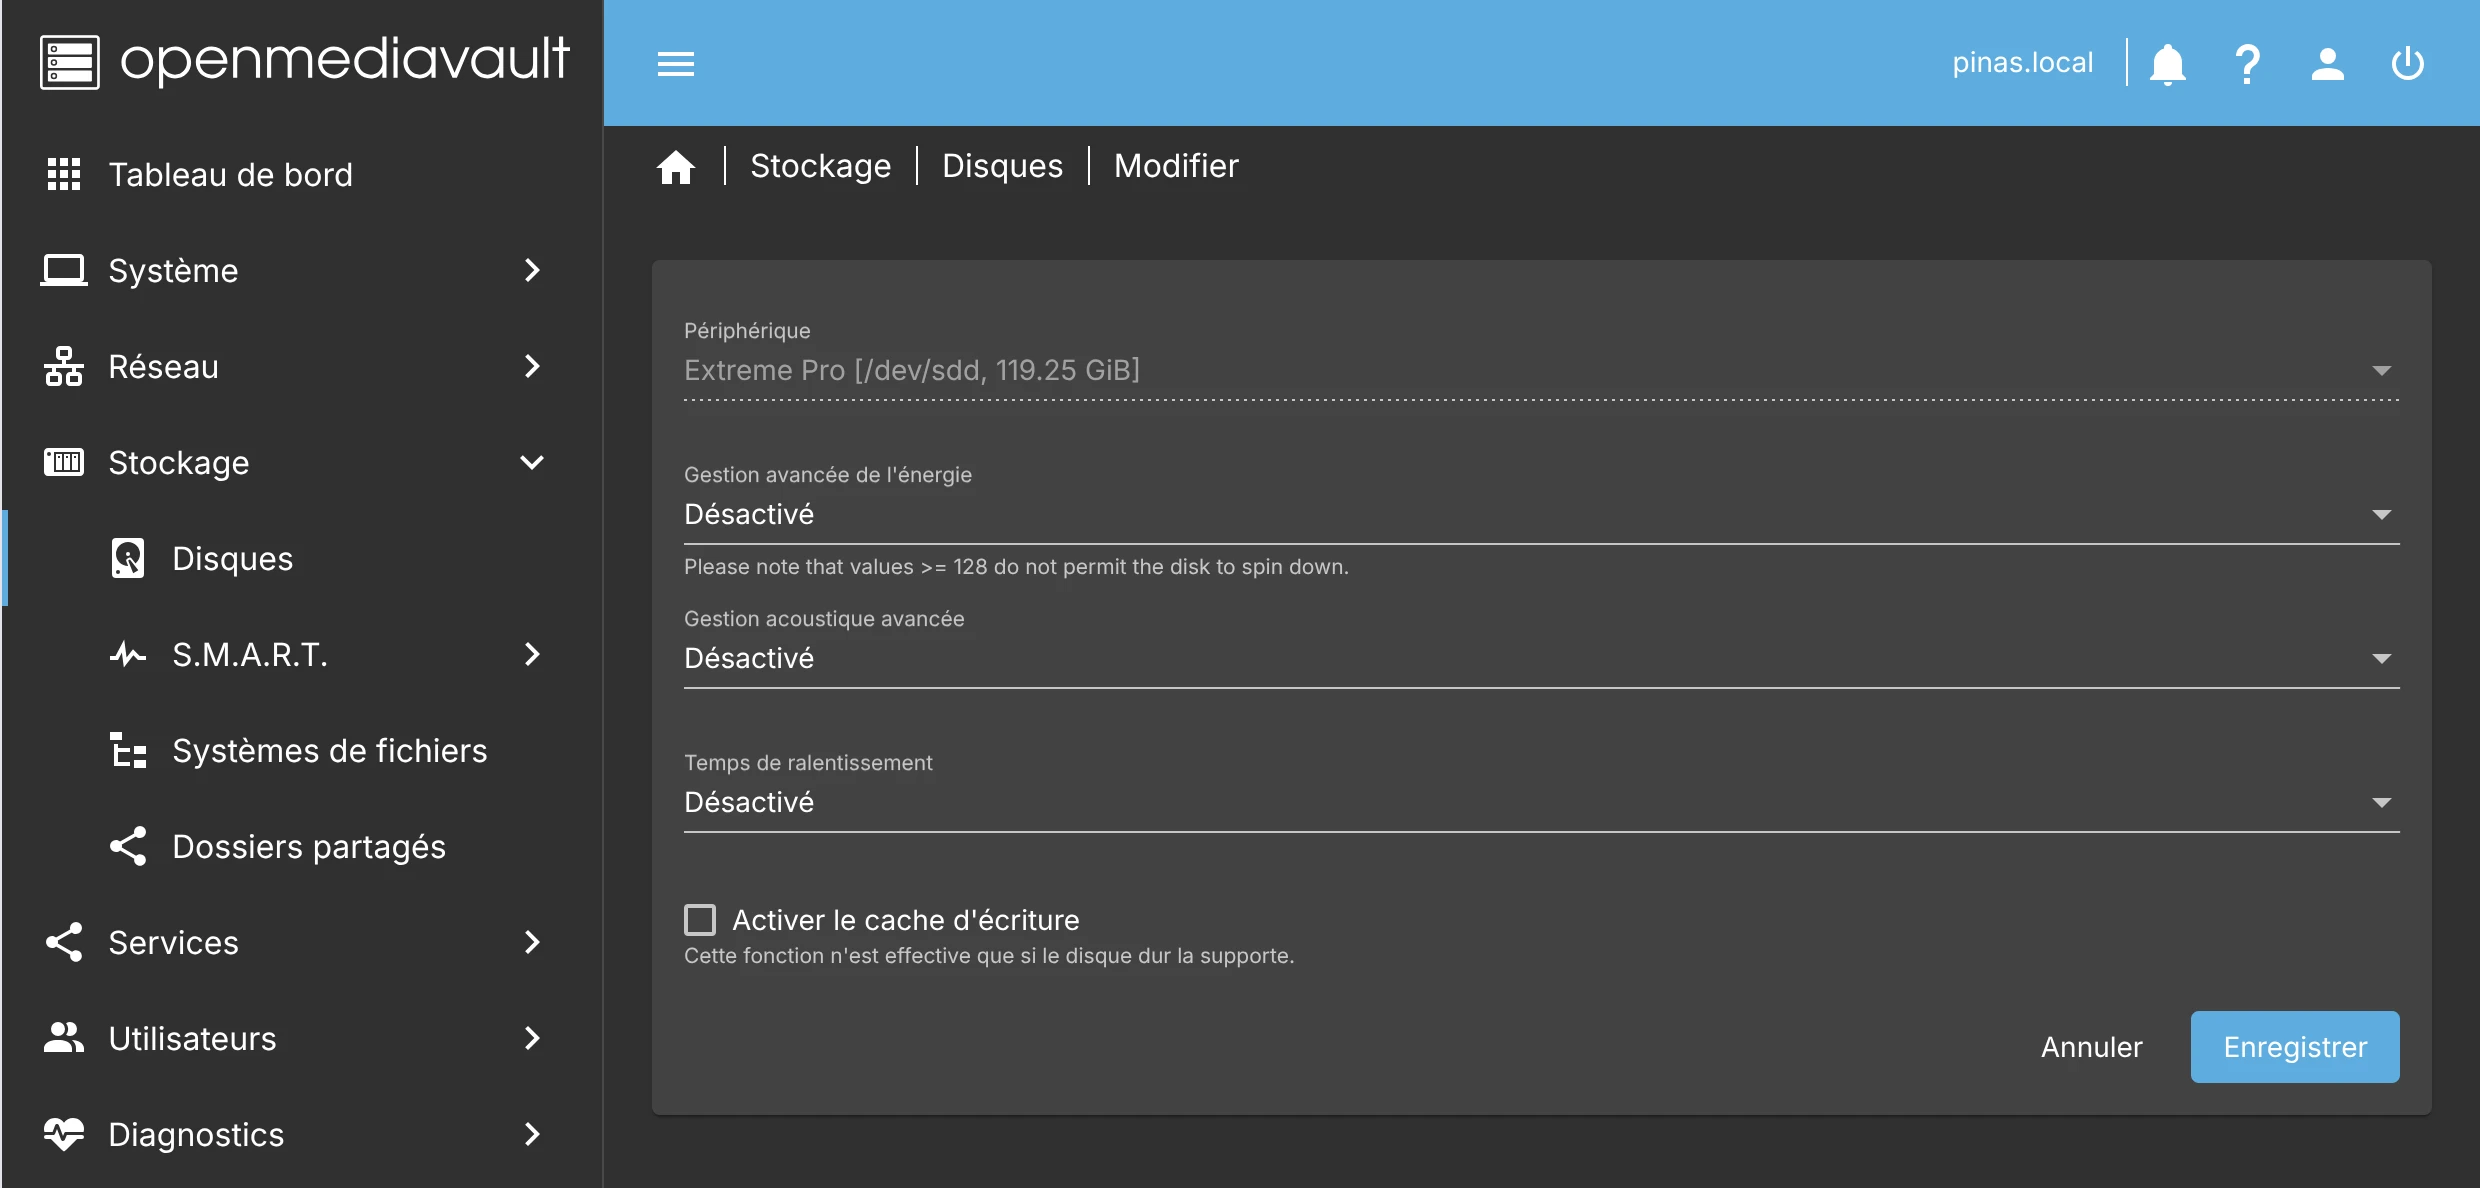Open the notifications bell
Screen dimensions: 2480x1188
(x=2168, y=64)
